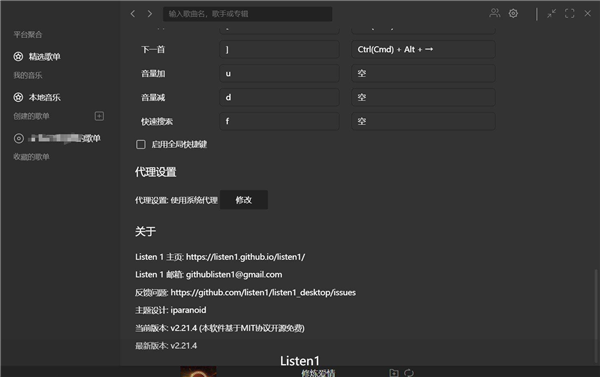Open 精选歌单 in the sidebar

[37, 57]
